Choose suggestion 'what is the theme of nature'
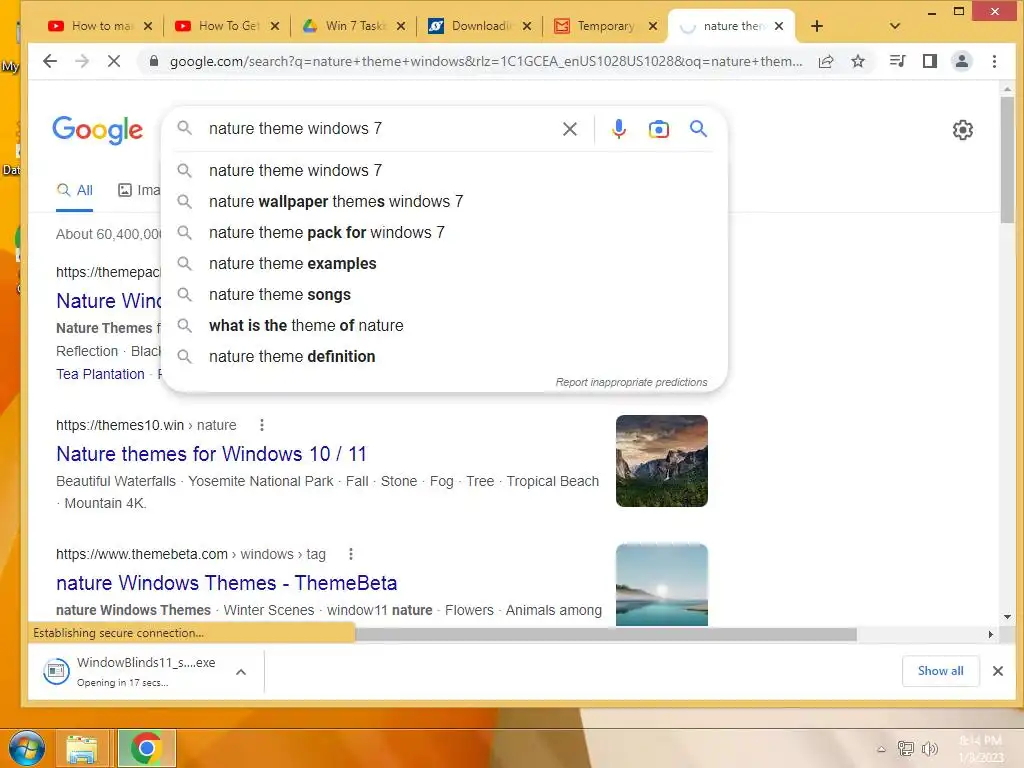1024x768 pixels. (444, 326)
